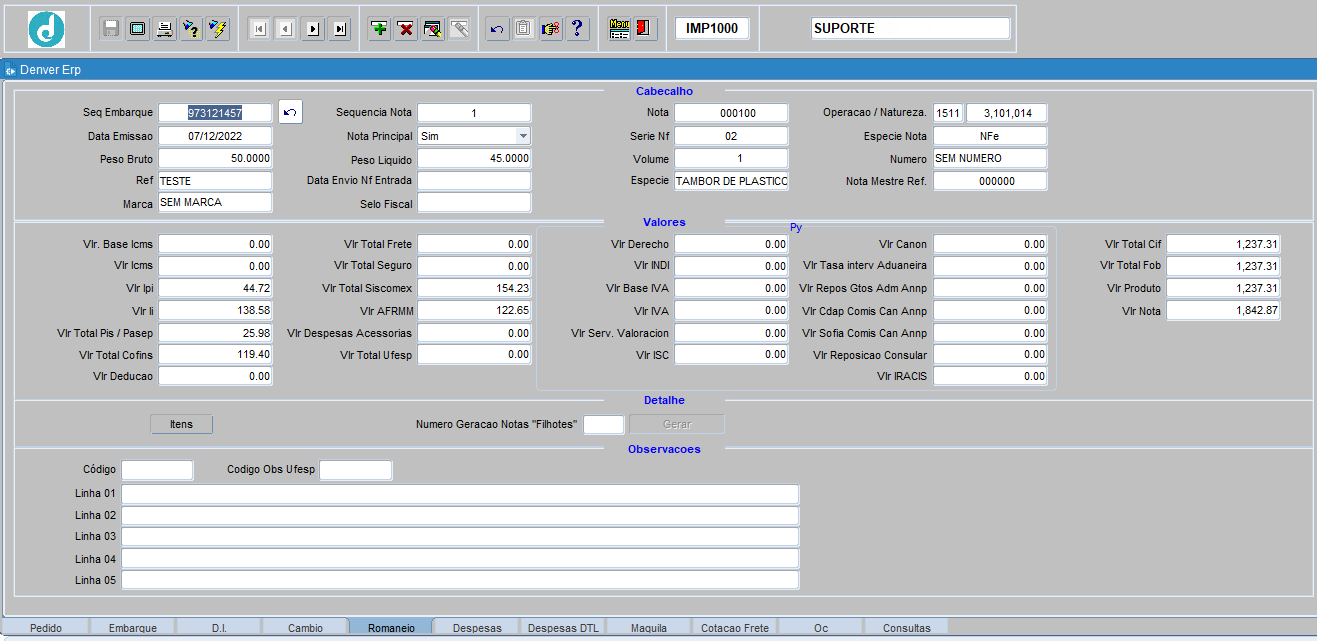This screenshot has width=1317, height=641.
Task: Click the Codigo Obs Ufesp field
Action: [x=356, y=470]
